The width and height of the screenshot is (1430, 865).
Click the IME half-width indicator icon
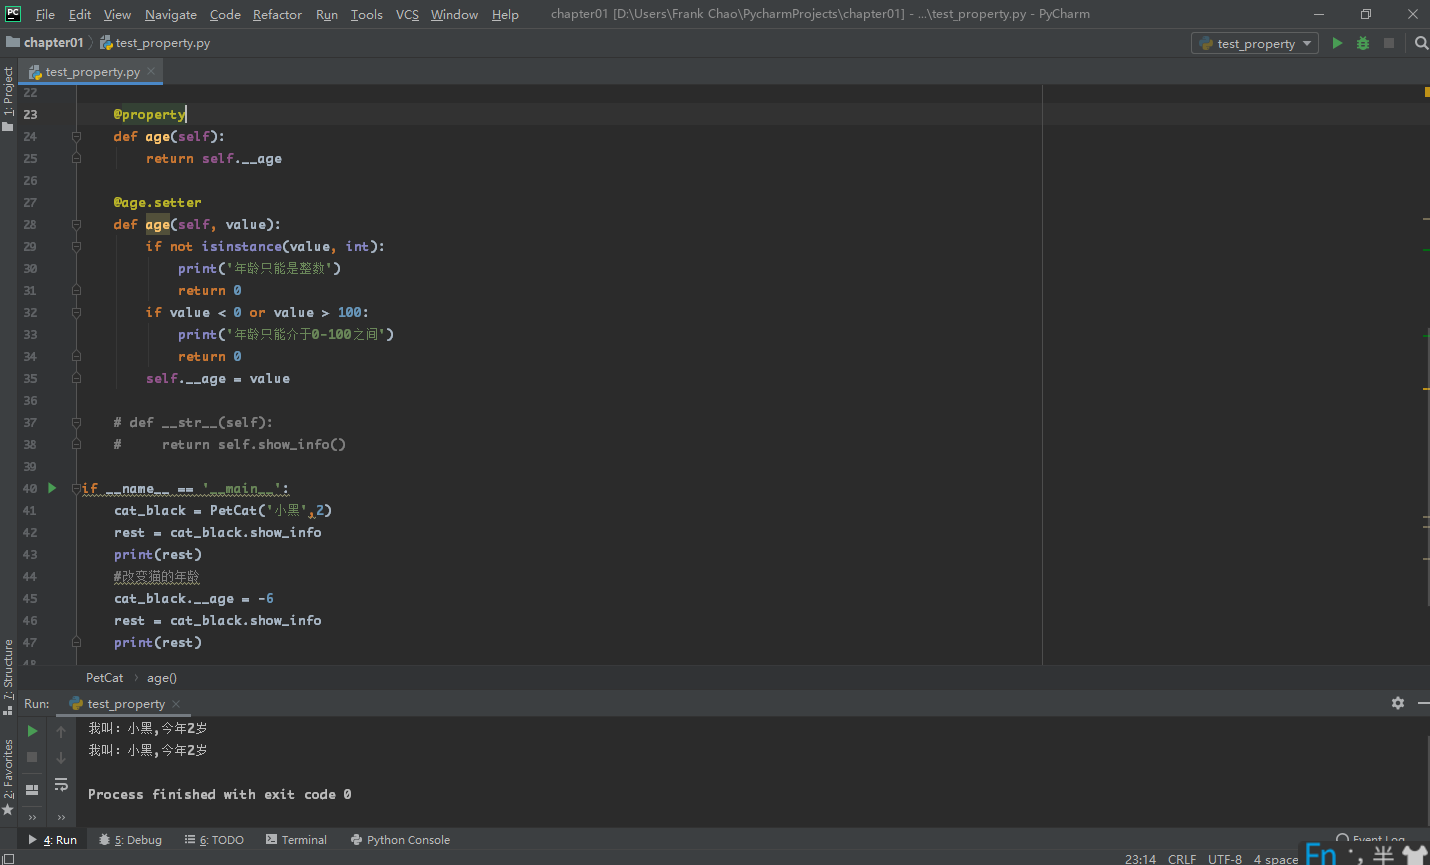(1384, 855)
